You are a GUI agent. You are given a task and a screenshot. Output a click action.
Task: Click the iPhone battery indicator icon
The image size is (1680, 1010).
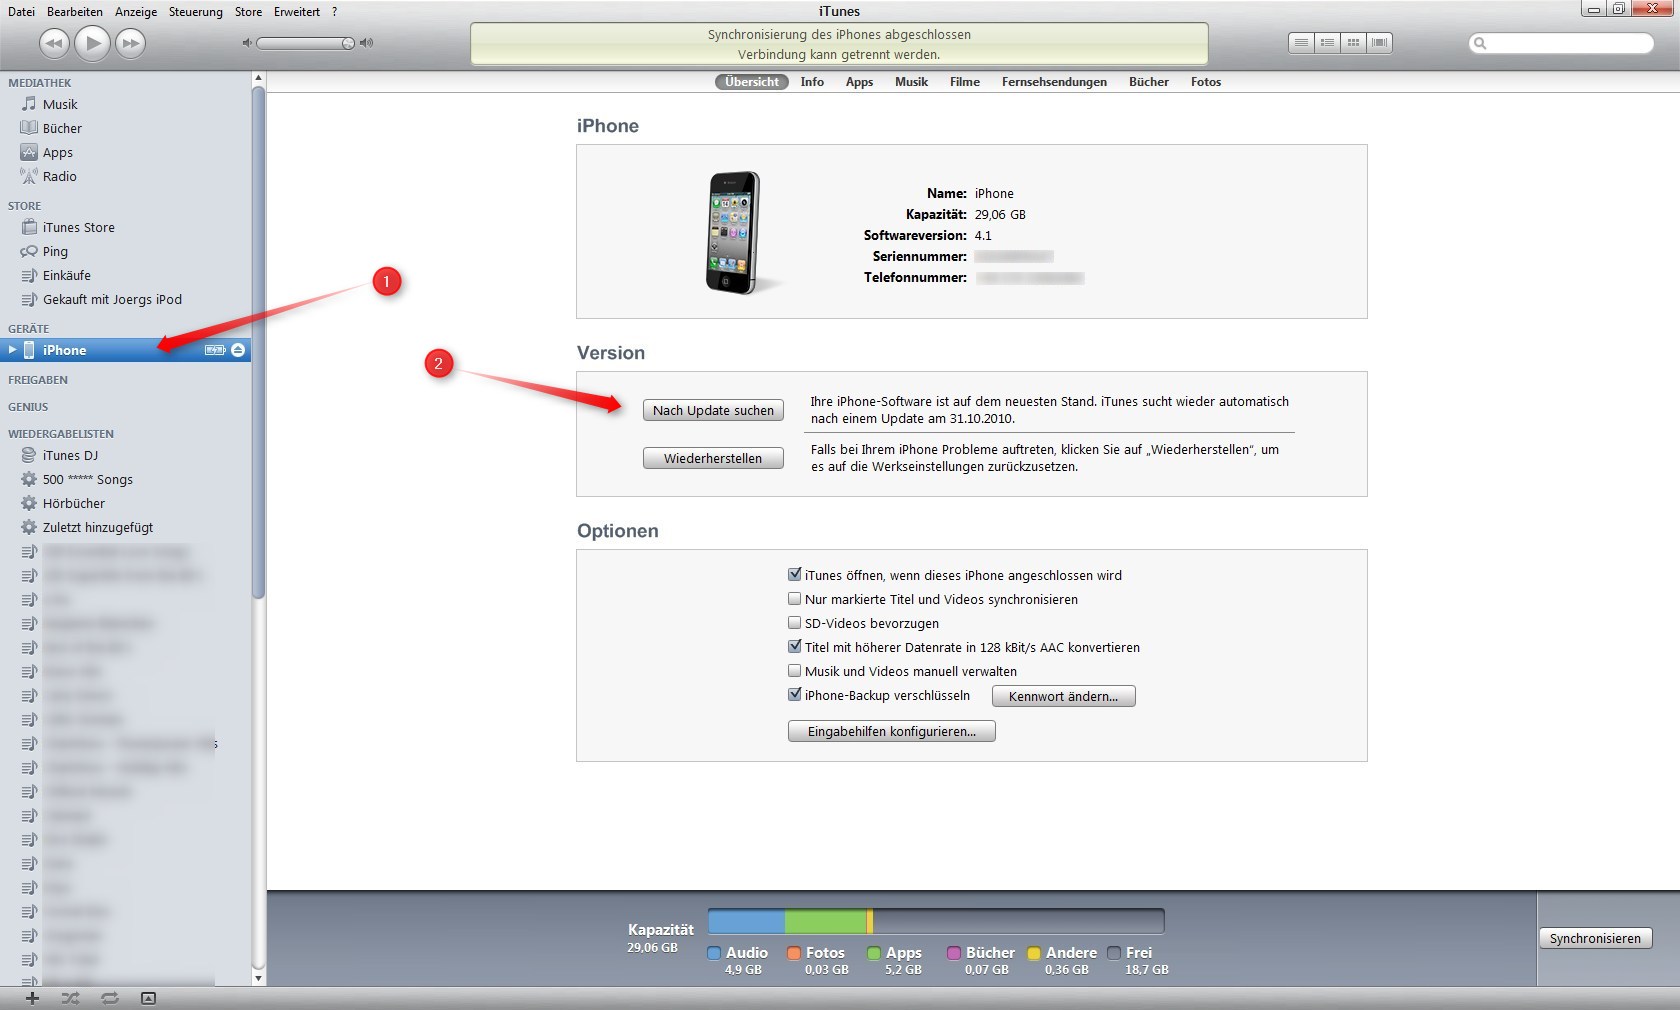point(215,350)
